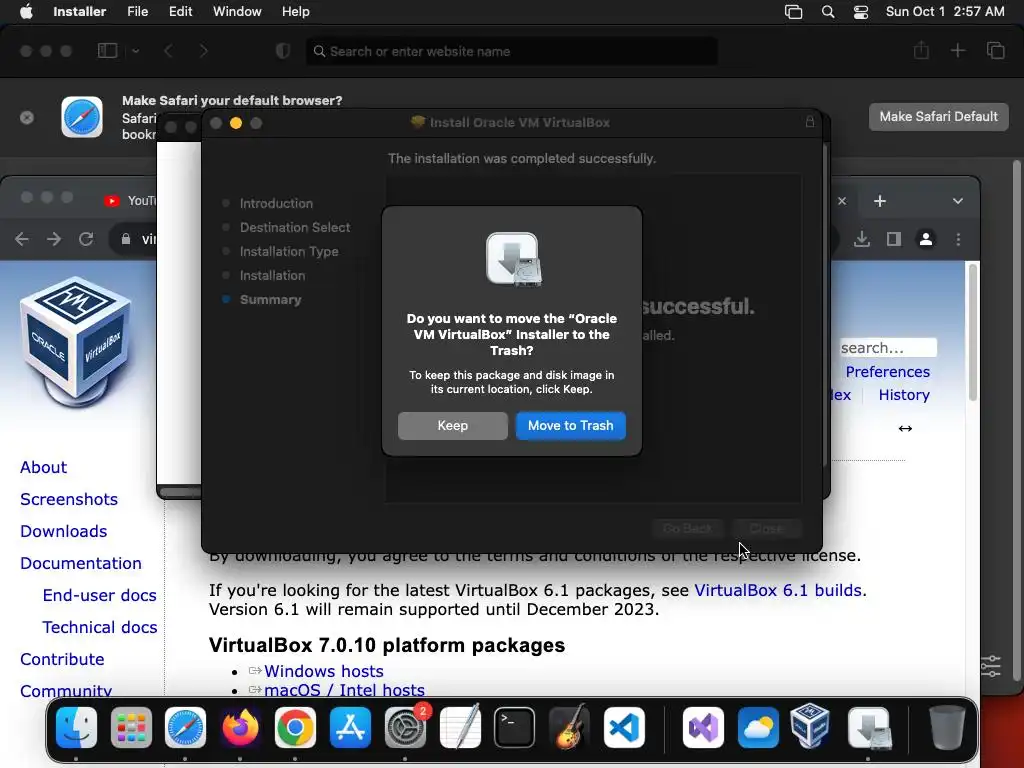Open new tab in Safari toolbar
Screen dimensions: 1024x768
957,51
